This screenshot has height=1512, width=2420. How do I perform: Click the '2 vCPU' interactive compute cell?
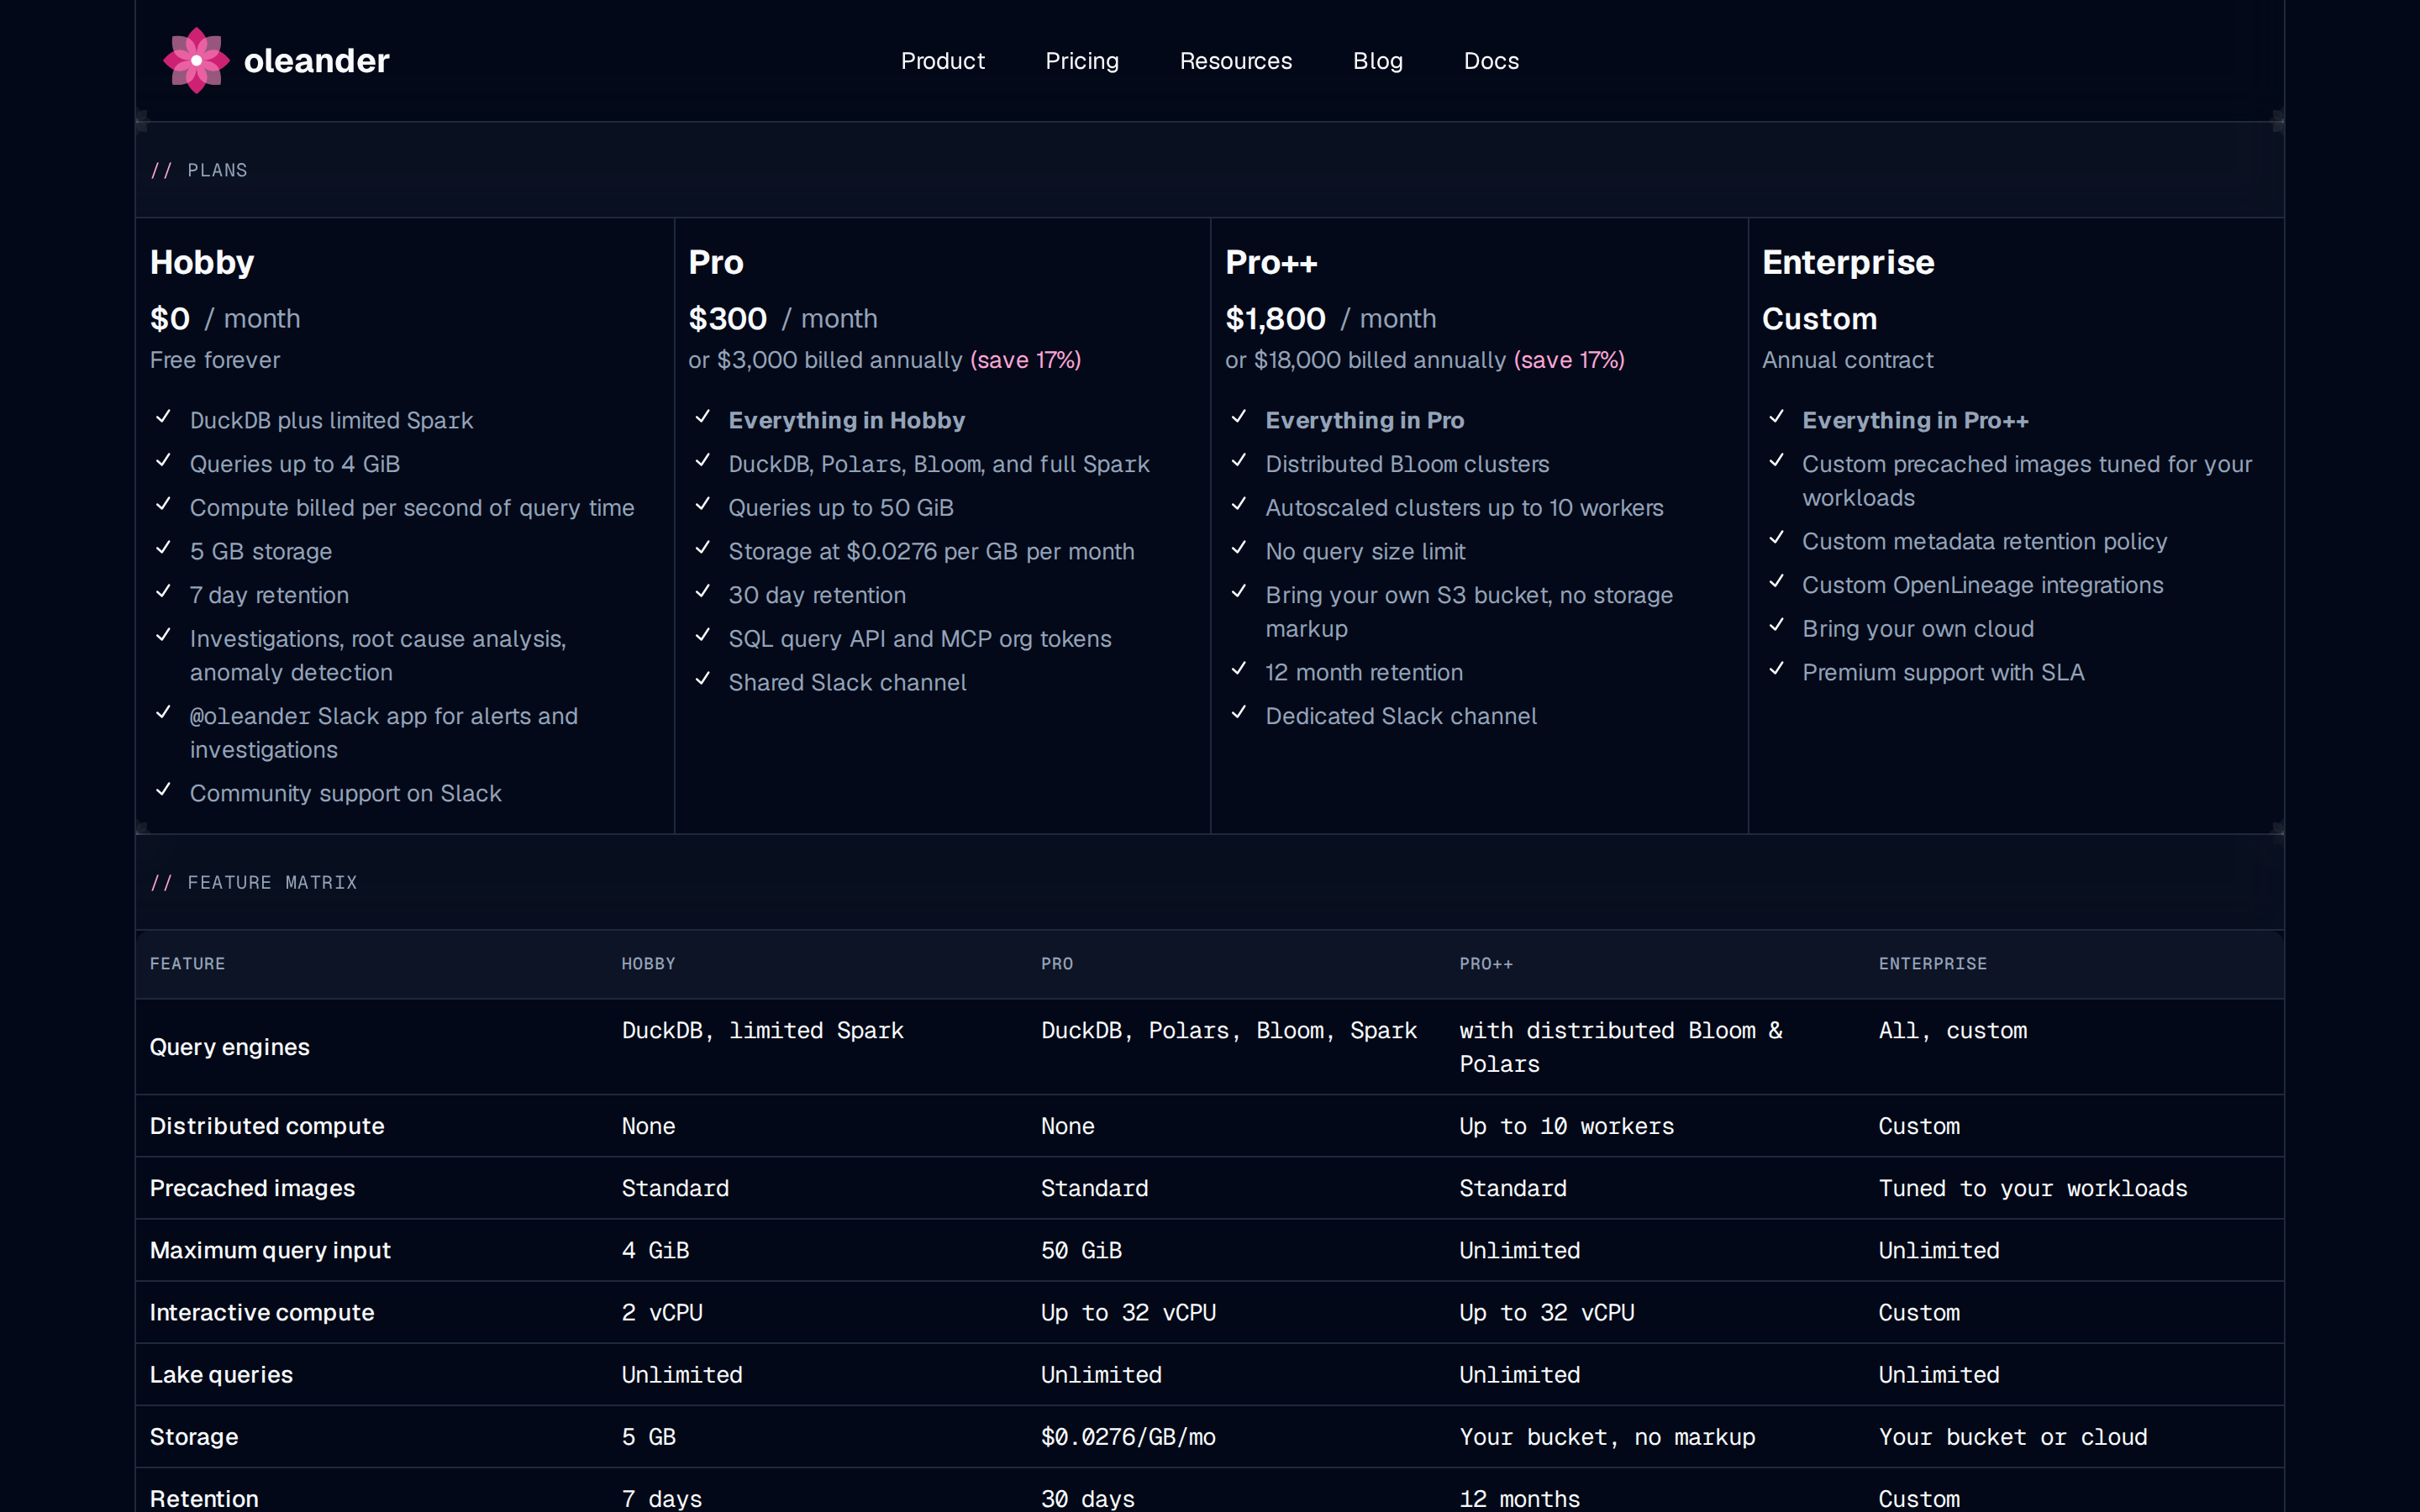pyautogui.click(x=662, y=1312)
